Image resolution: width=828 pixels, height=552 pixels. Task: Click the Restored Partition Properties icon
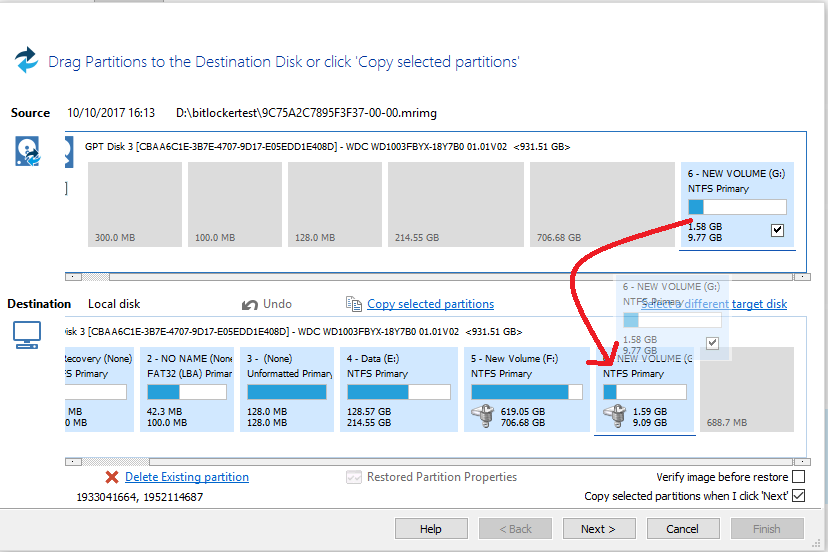coord(353,477)
